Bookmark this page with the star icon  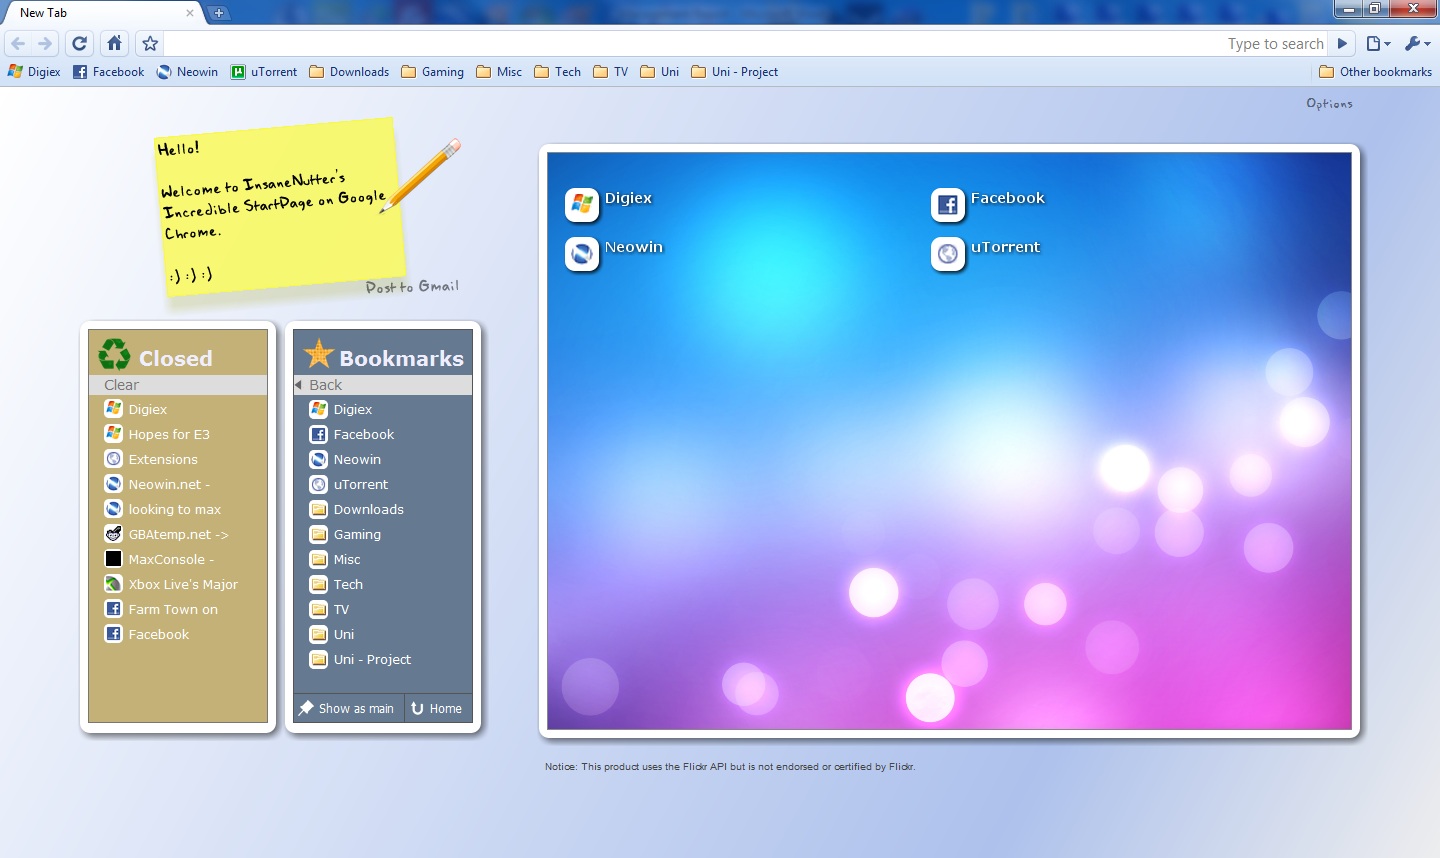tap(150, 43)
